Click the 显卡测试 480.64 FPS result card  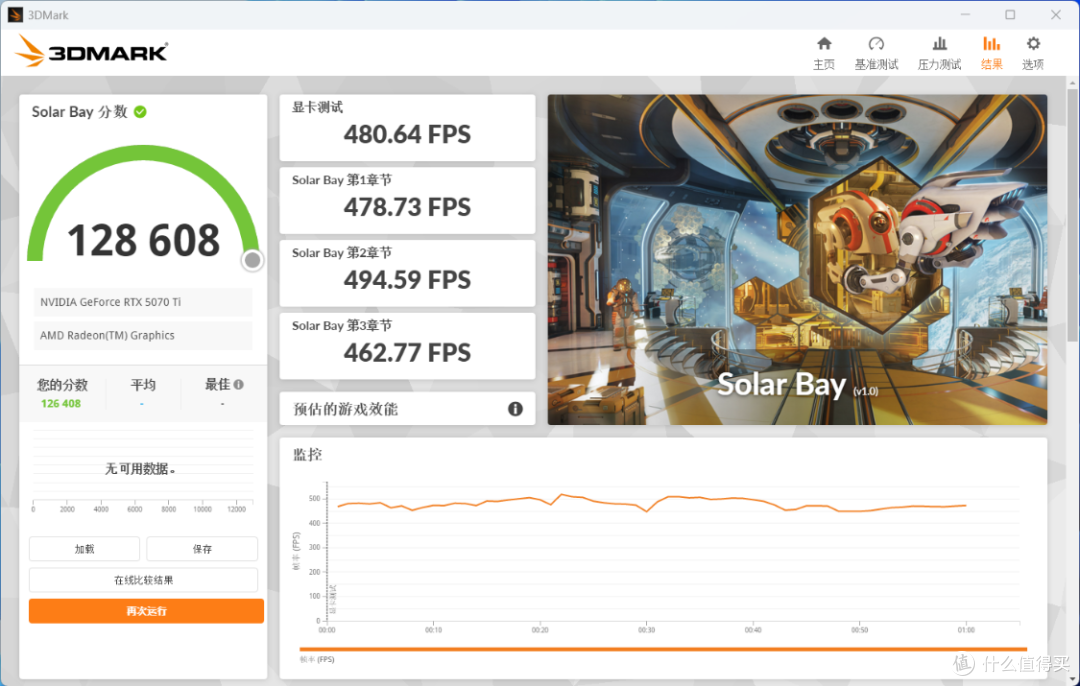pos(406,127)
